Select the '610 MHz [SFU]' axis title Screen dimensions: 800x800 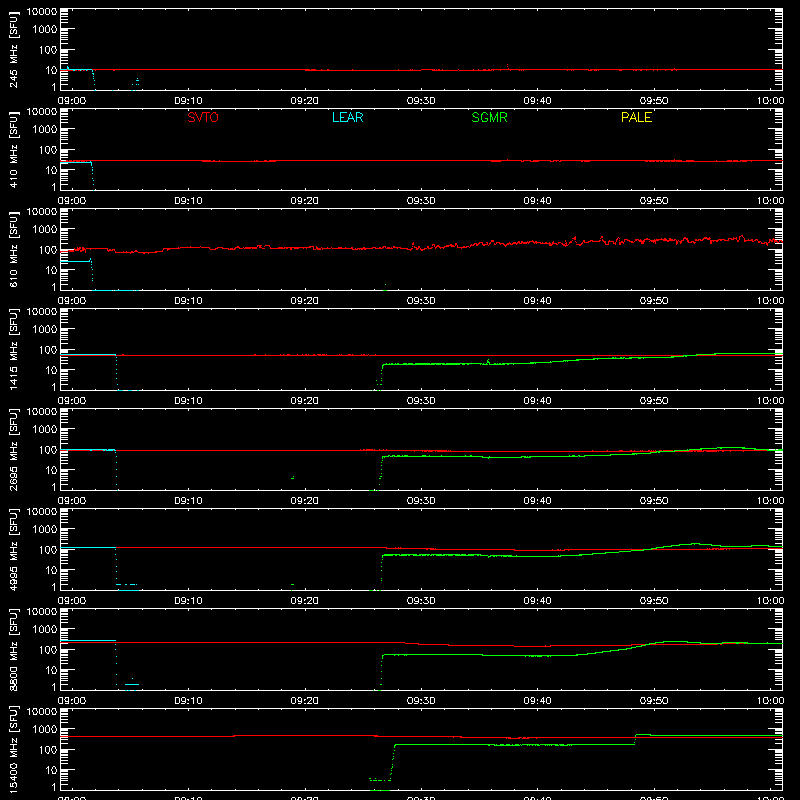13,250
